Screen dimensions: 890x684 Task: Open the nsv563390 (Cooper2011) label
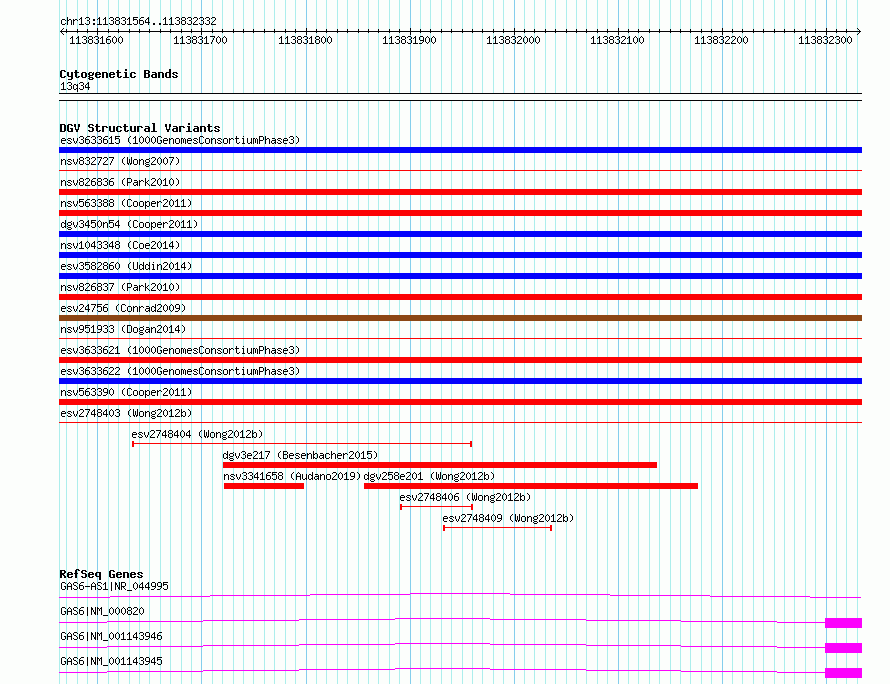point(126,392)
